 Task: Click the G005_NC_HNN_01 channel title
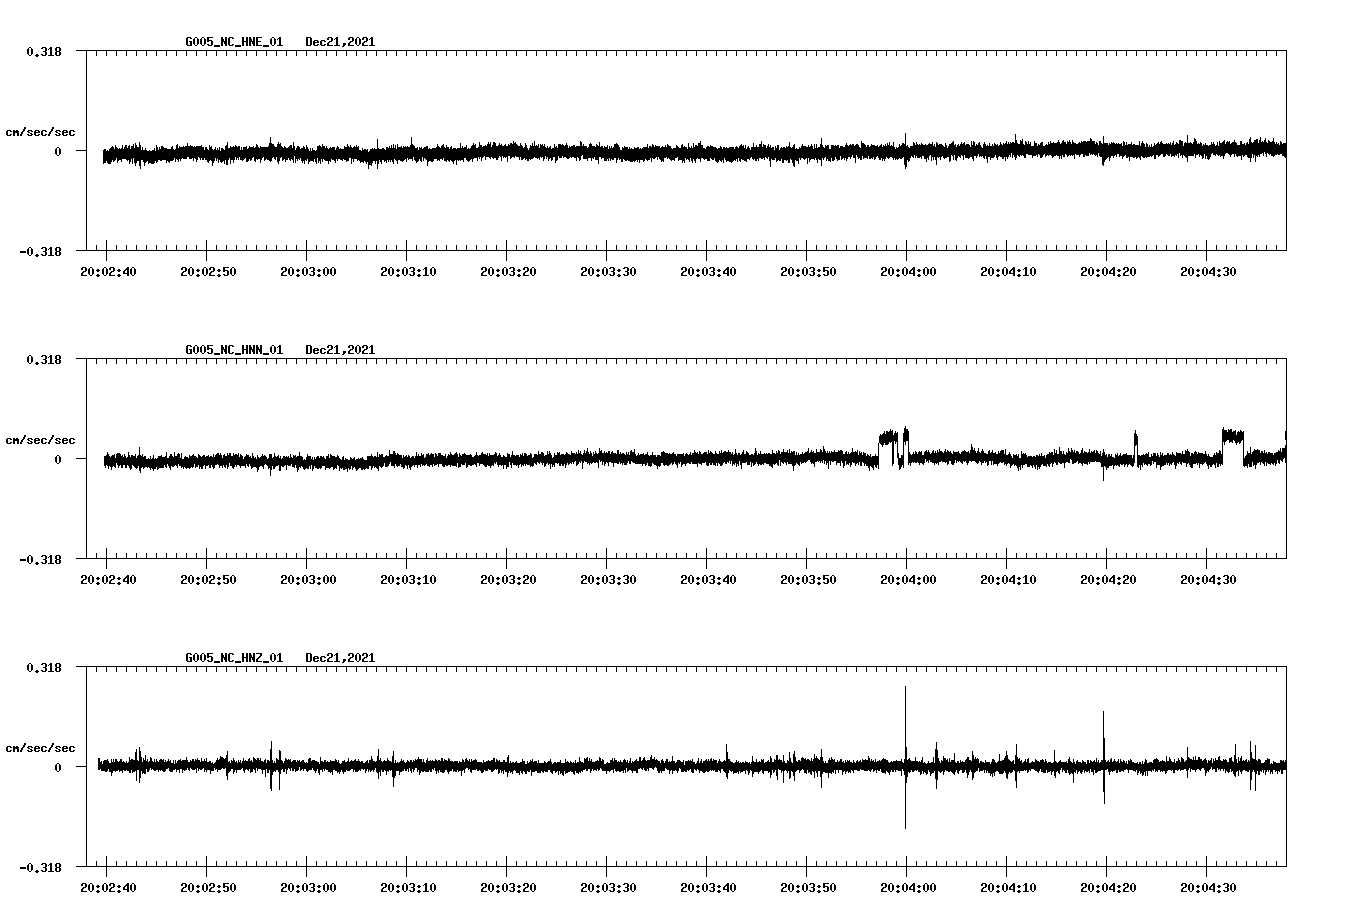coord(234,350)
